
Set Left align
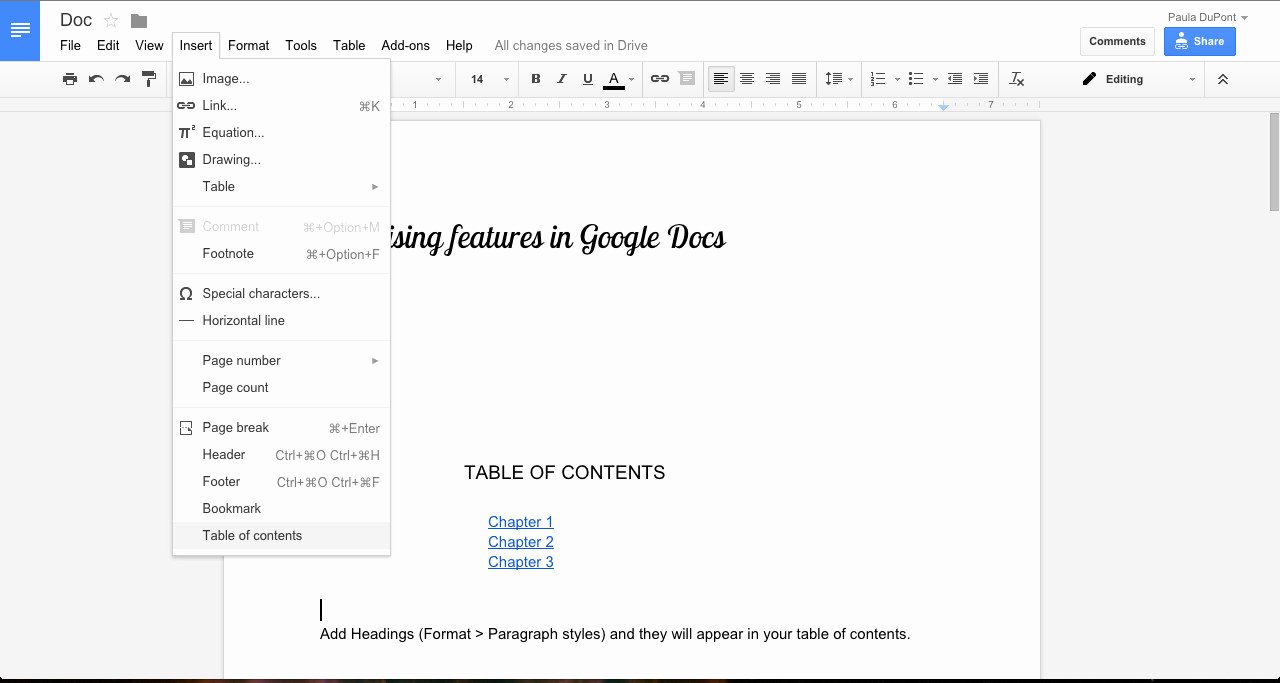pos(721,79)
